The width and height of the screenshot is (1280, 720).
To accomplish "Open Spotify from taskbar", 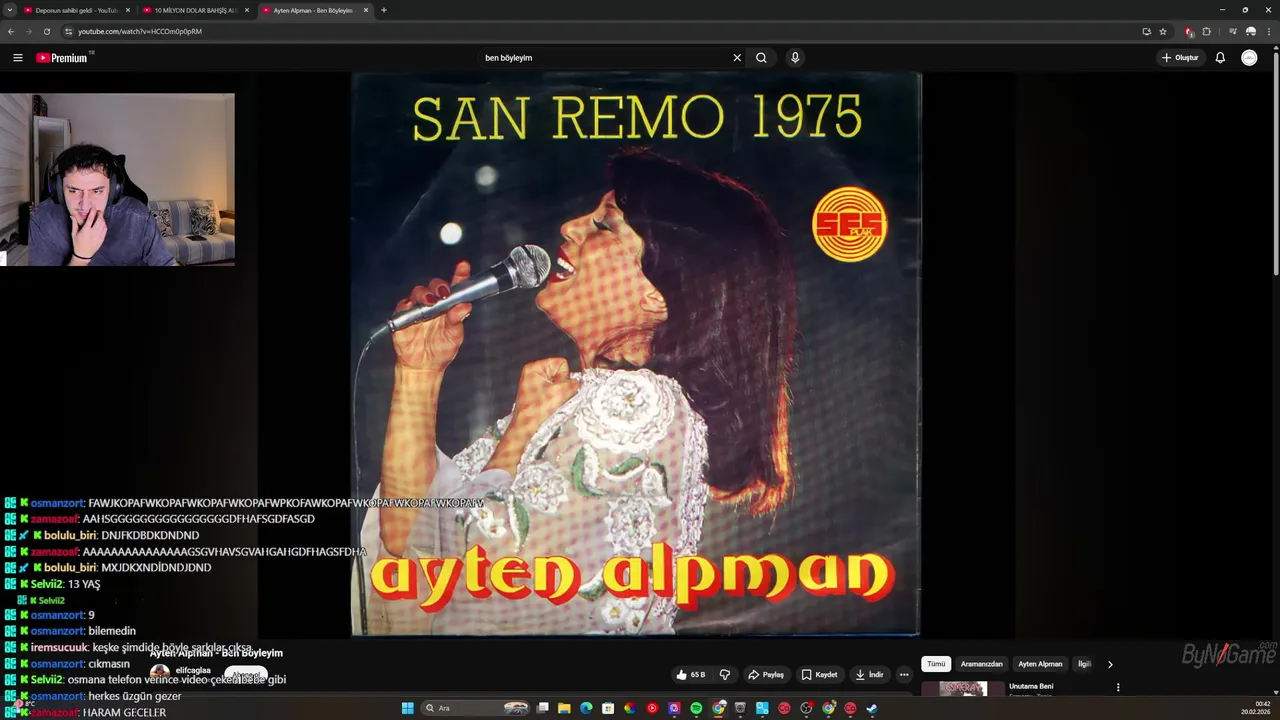I will point(696,708).
